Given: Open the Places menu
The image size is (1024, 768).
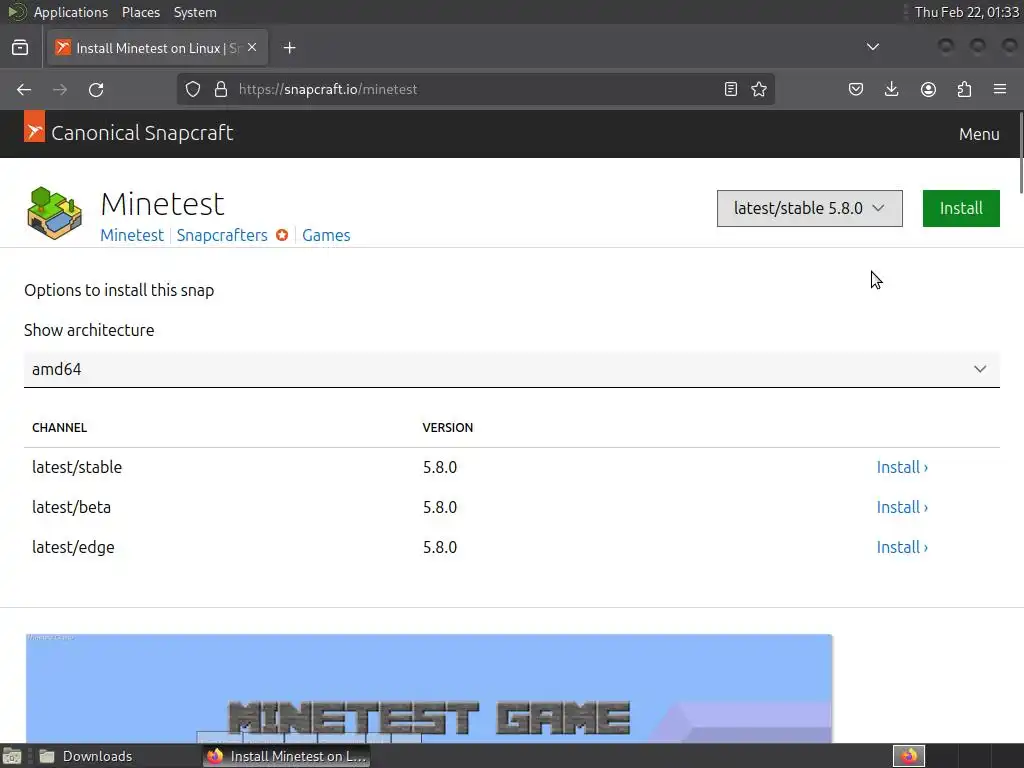Looking at the screenshot, I should 140,12.
